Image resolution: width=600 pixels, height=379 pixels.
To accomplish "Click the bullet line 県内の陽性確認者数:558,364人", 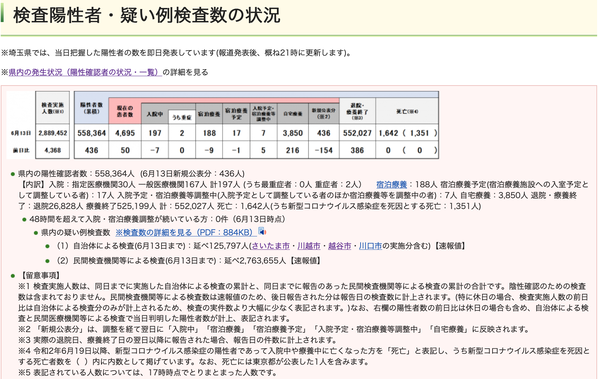I will [x=131, y=174].
